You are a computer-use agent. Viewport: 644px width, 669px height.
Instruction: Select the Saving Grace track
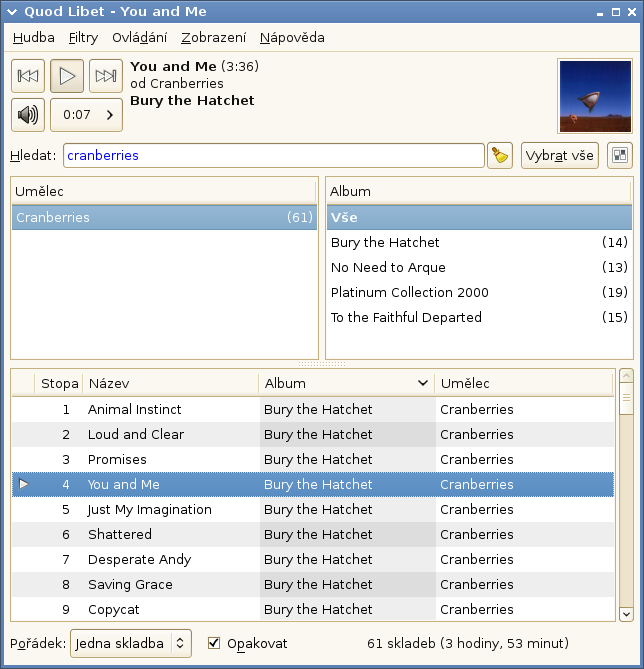click(x=313, y=584)
